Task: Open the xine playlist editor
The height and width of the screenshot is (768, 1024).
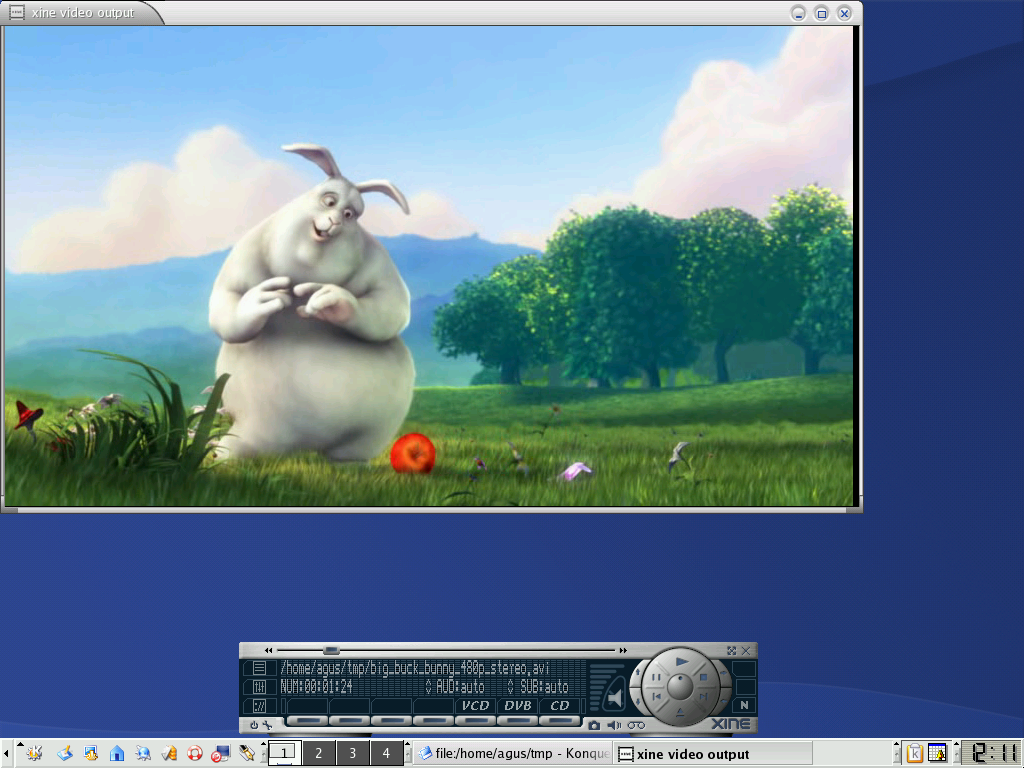Action: tap(259, 668)
